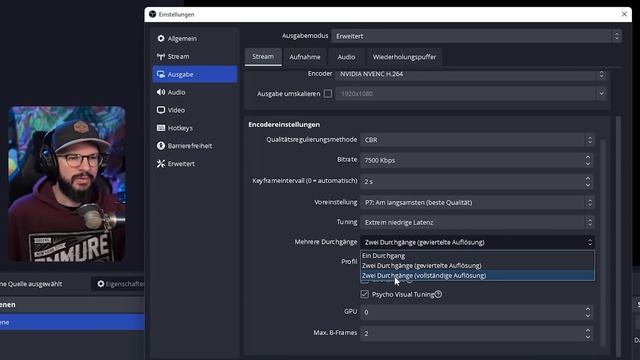Enable Ausgabe umskalieren checkbox
Viewport: 640px width, 360px height.
click(328, 93)
